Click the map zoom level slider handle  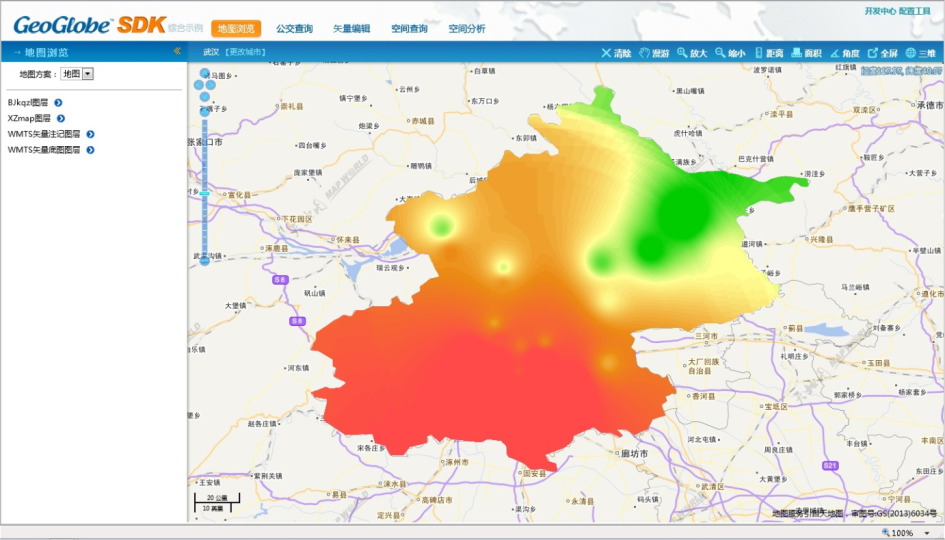pos(204,191)
